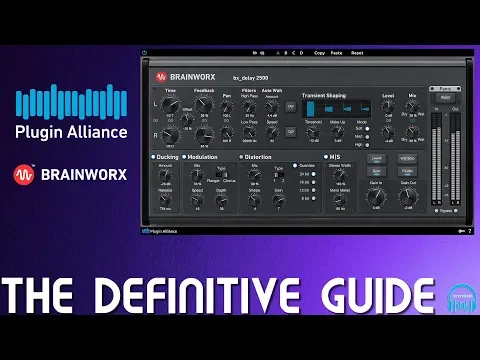The height and width of the screenshot is (360, 480).
Task: Toggle the plugin power icon
Action: click(144, 53)
